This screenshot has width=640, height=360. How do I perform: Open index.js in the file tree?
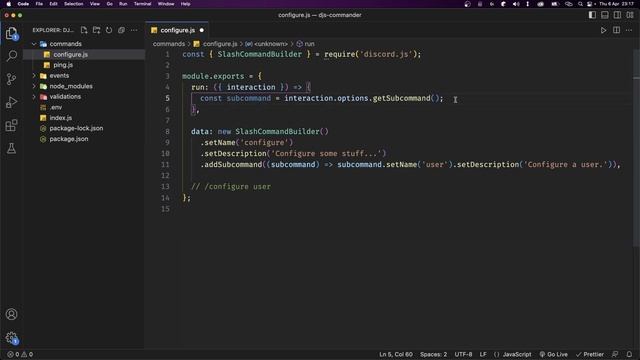point(60,118)
